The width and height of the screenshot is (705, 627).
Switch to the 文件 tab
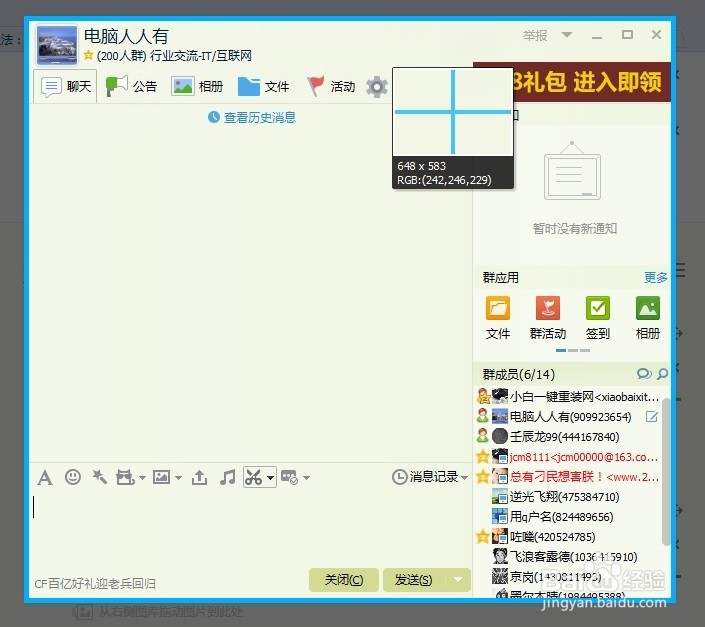[x=263, y=86]
